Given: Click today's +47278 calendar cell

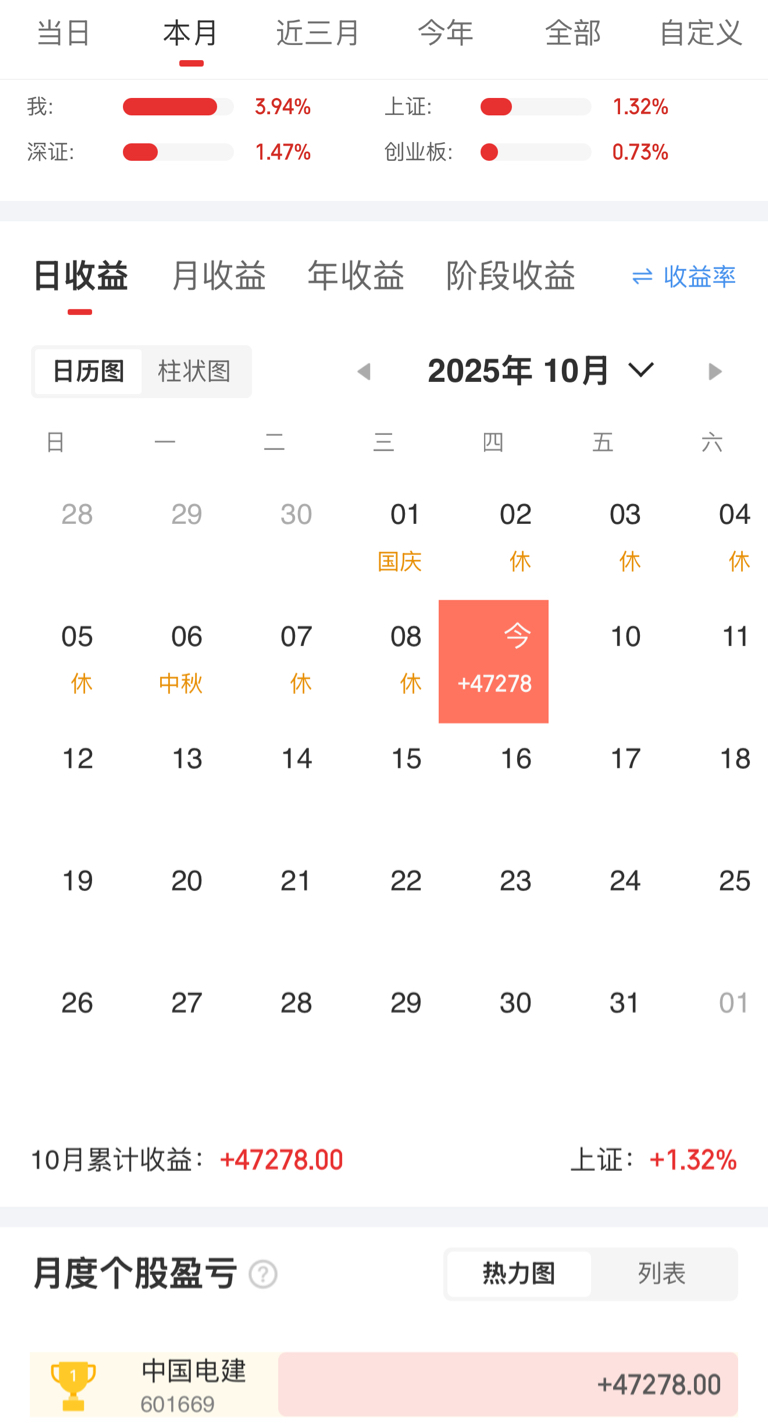Looking at the screenshot, I should tap(494, 661).
